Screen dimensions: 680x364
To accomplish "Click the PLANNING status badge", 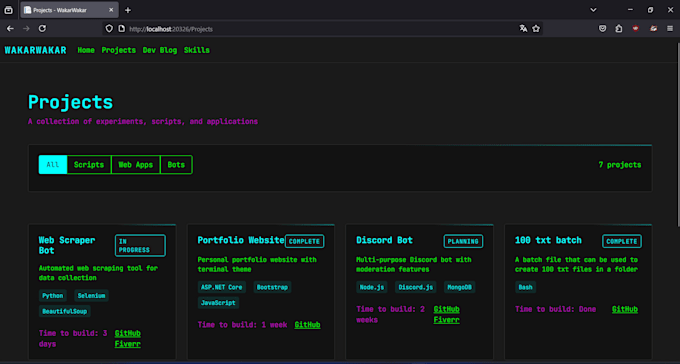I will coord(463,241).
